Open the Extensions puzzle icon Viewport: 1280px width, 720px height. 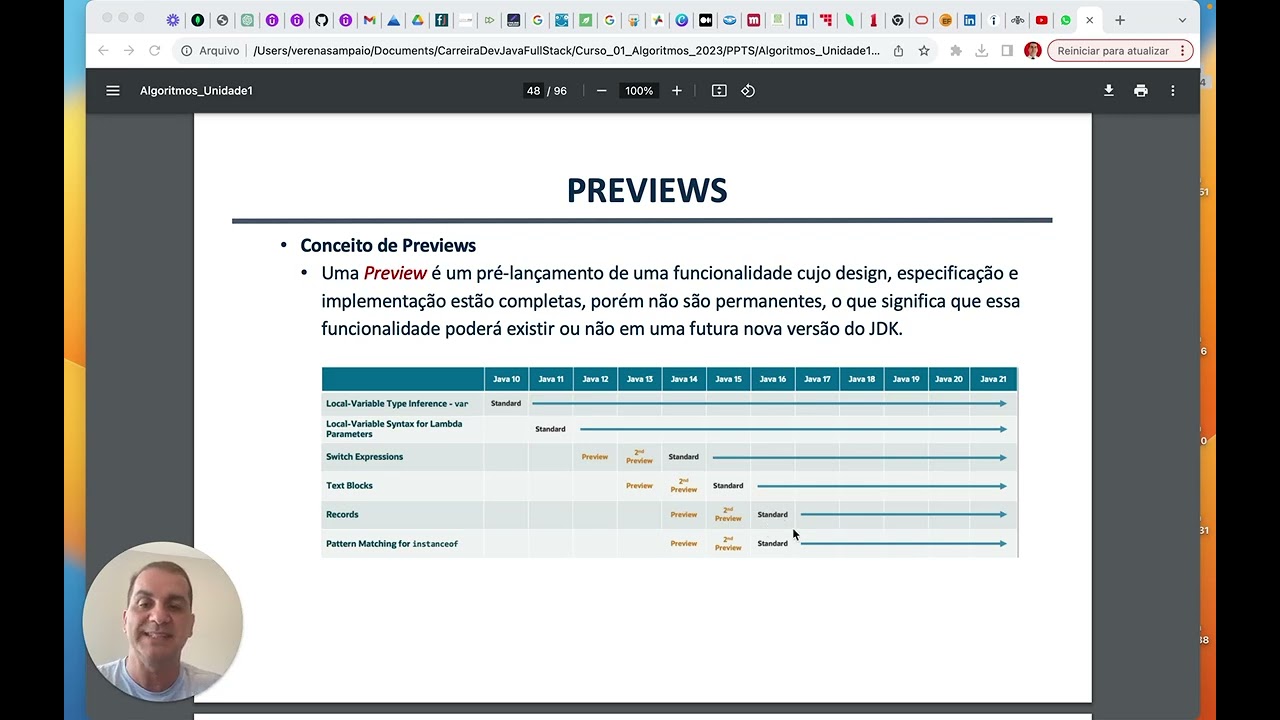[x=956, y=50]
